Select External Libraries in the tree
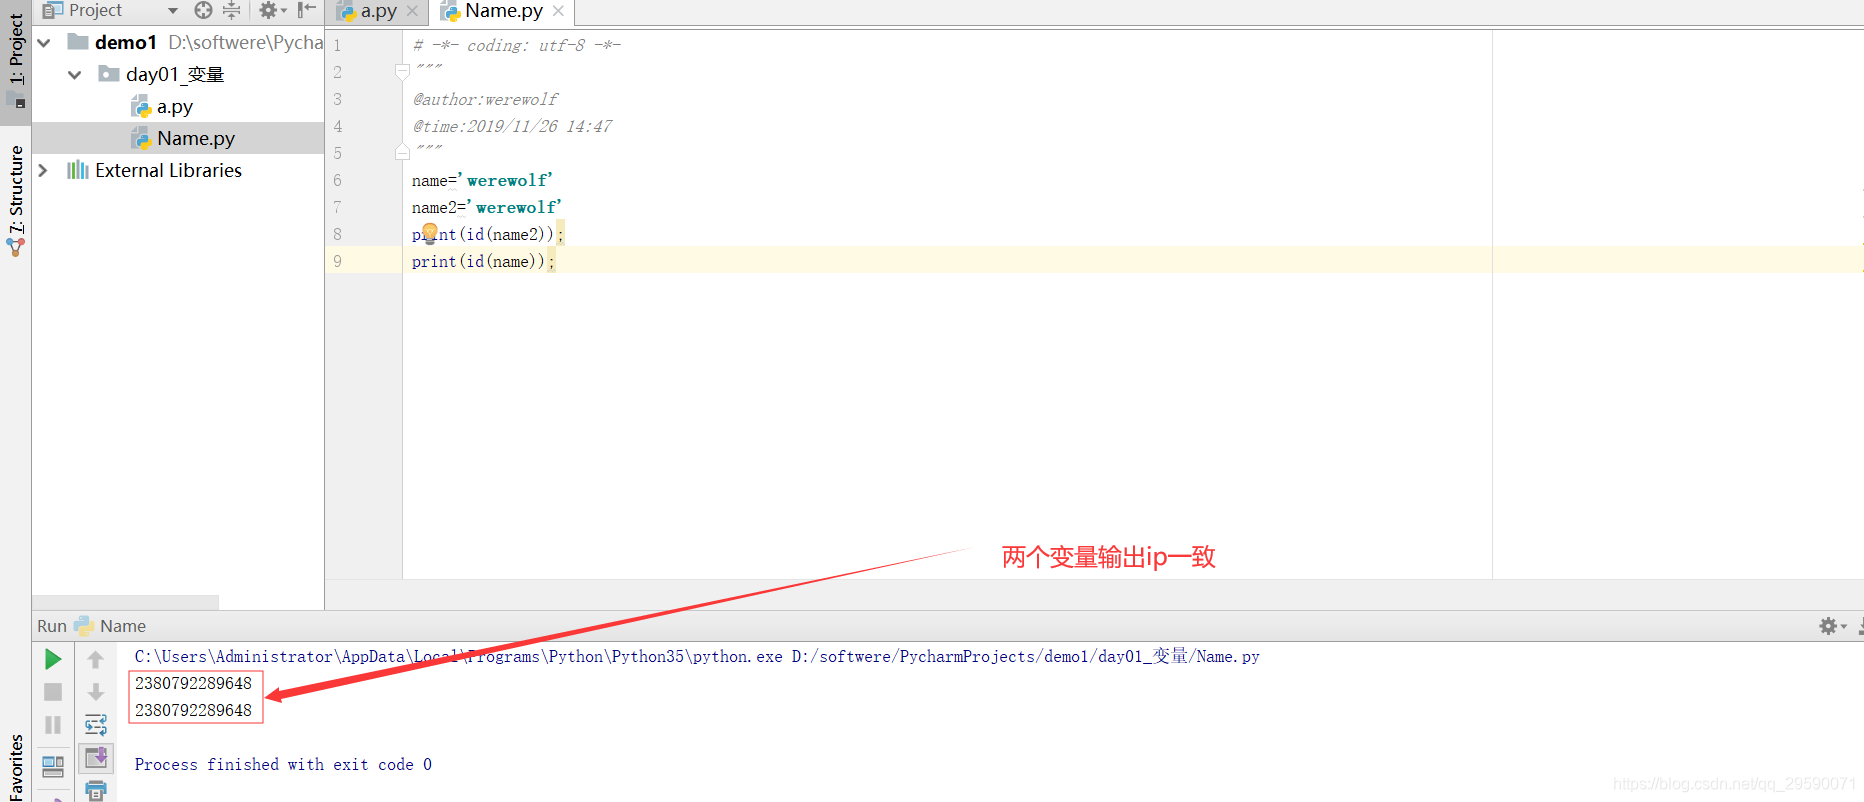 pos(168,171)
